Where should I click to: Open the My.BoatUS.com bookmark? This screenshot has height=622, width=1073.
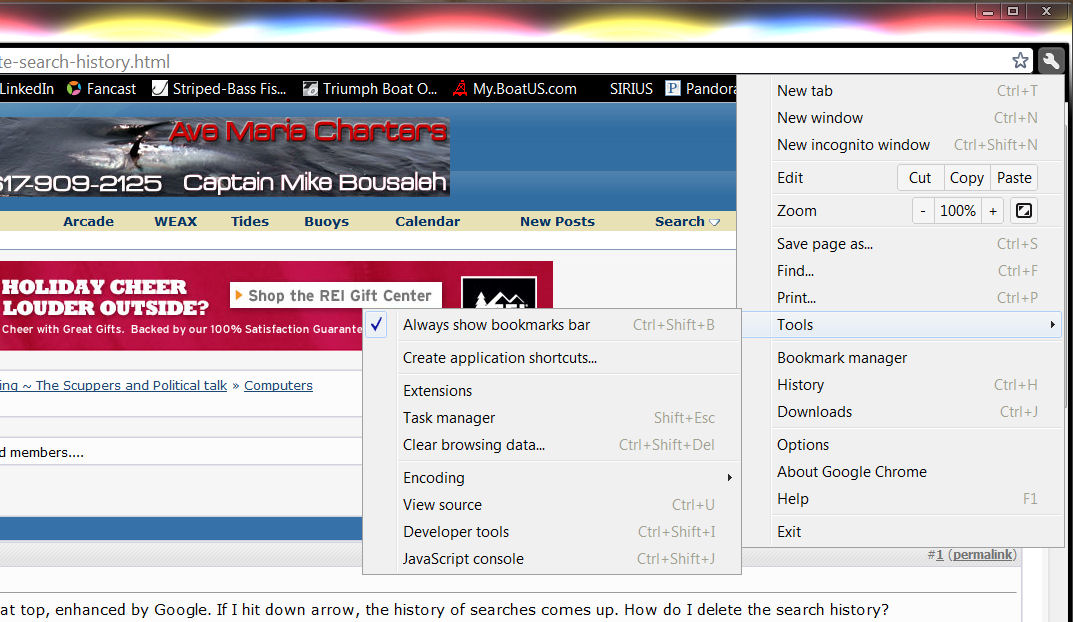click(x=514, y=89)
